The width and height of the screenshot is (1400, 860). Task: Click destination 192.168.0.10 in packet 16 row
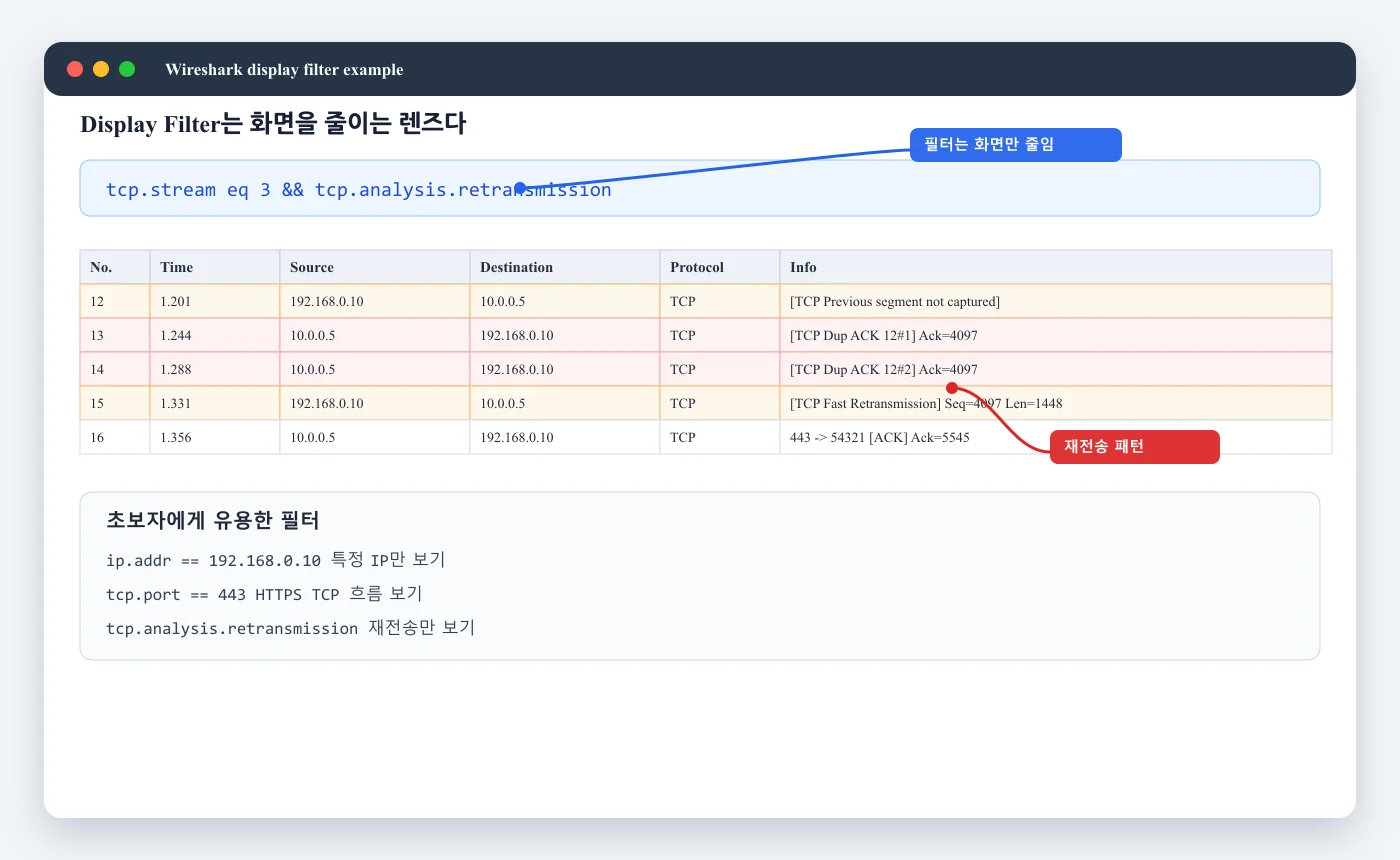pos(565,437)
